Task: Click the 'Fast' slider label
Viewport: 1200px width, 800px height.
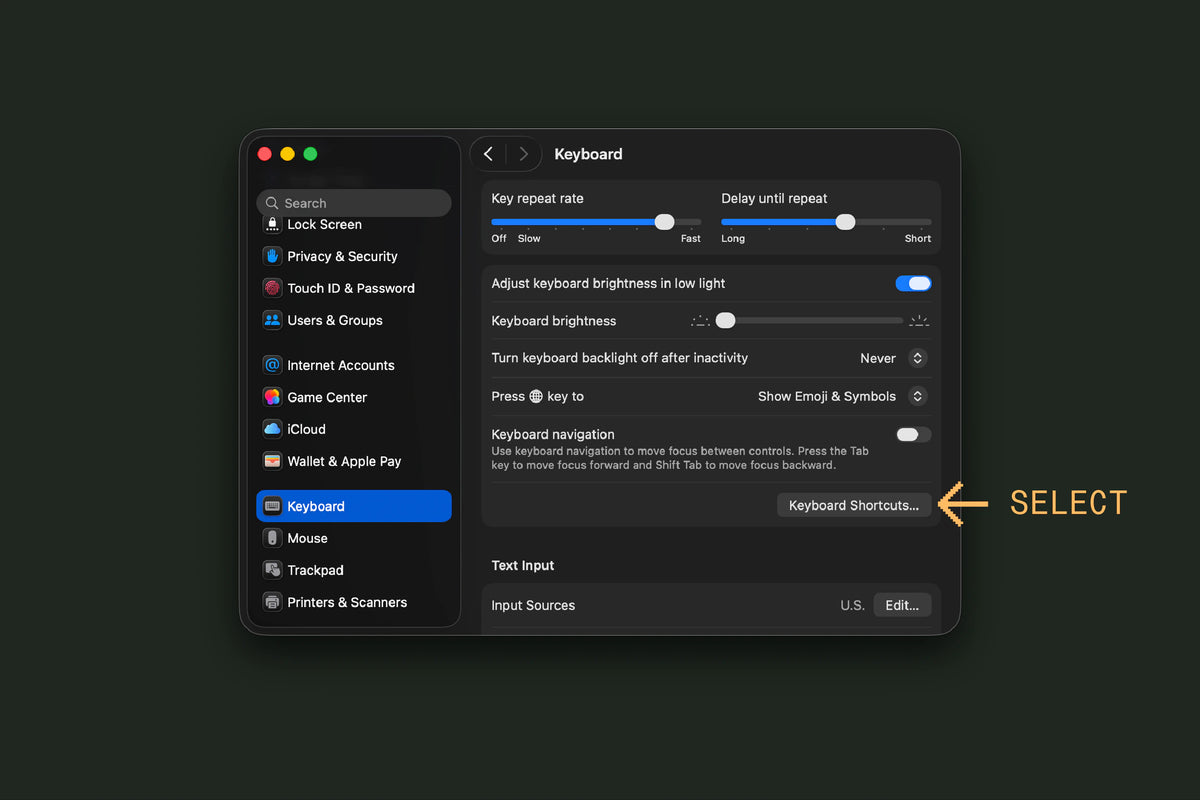Action: (x=691, y=239)
